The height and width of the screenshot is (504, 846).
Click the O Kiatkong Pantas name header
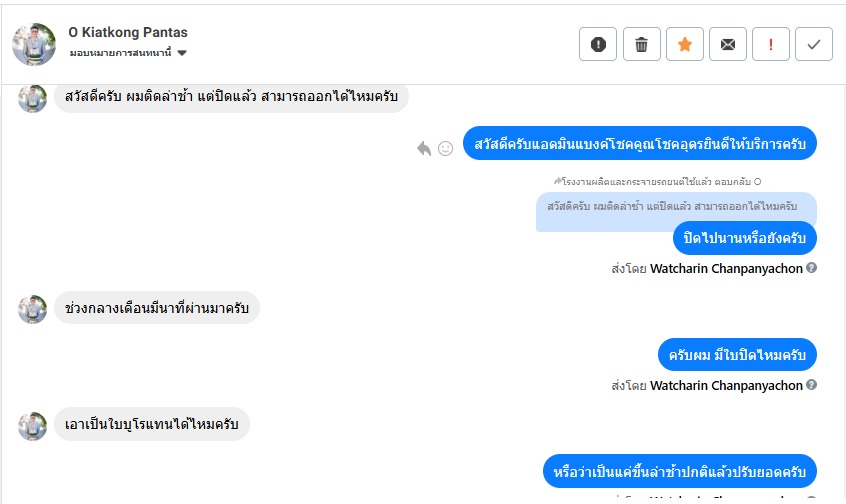[128, 33]
